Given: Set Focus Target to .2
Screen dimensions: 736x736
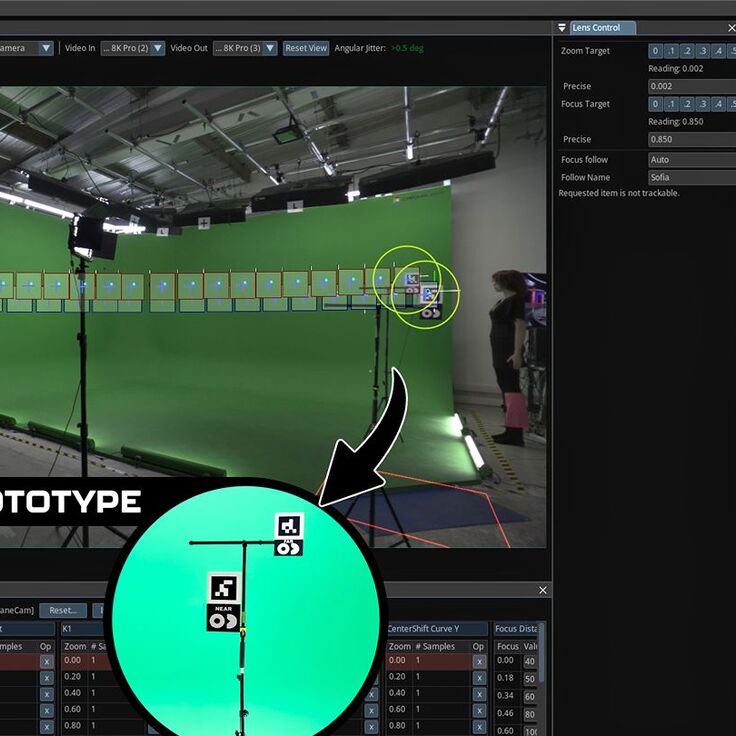Looking at the screenshot, I should tap(687, 104).
